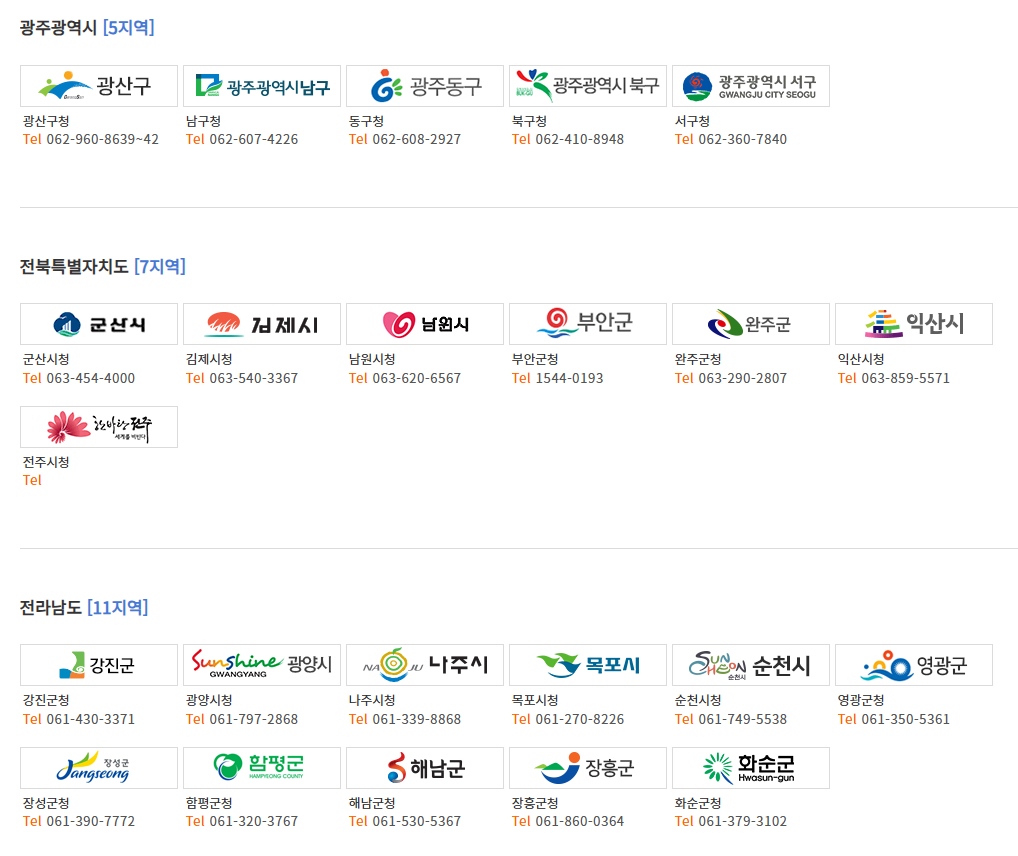Open the Sunshine 광양시 logo
The height and width of the screenshot is (856, 1018).
[x=262, y=665]
